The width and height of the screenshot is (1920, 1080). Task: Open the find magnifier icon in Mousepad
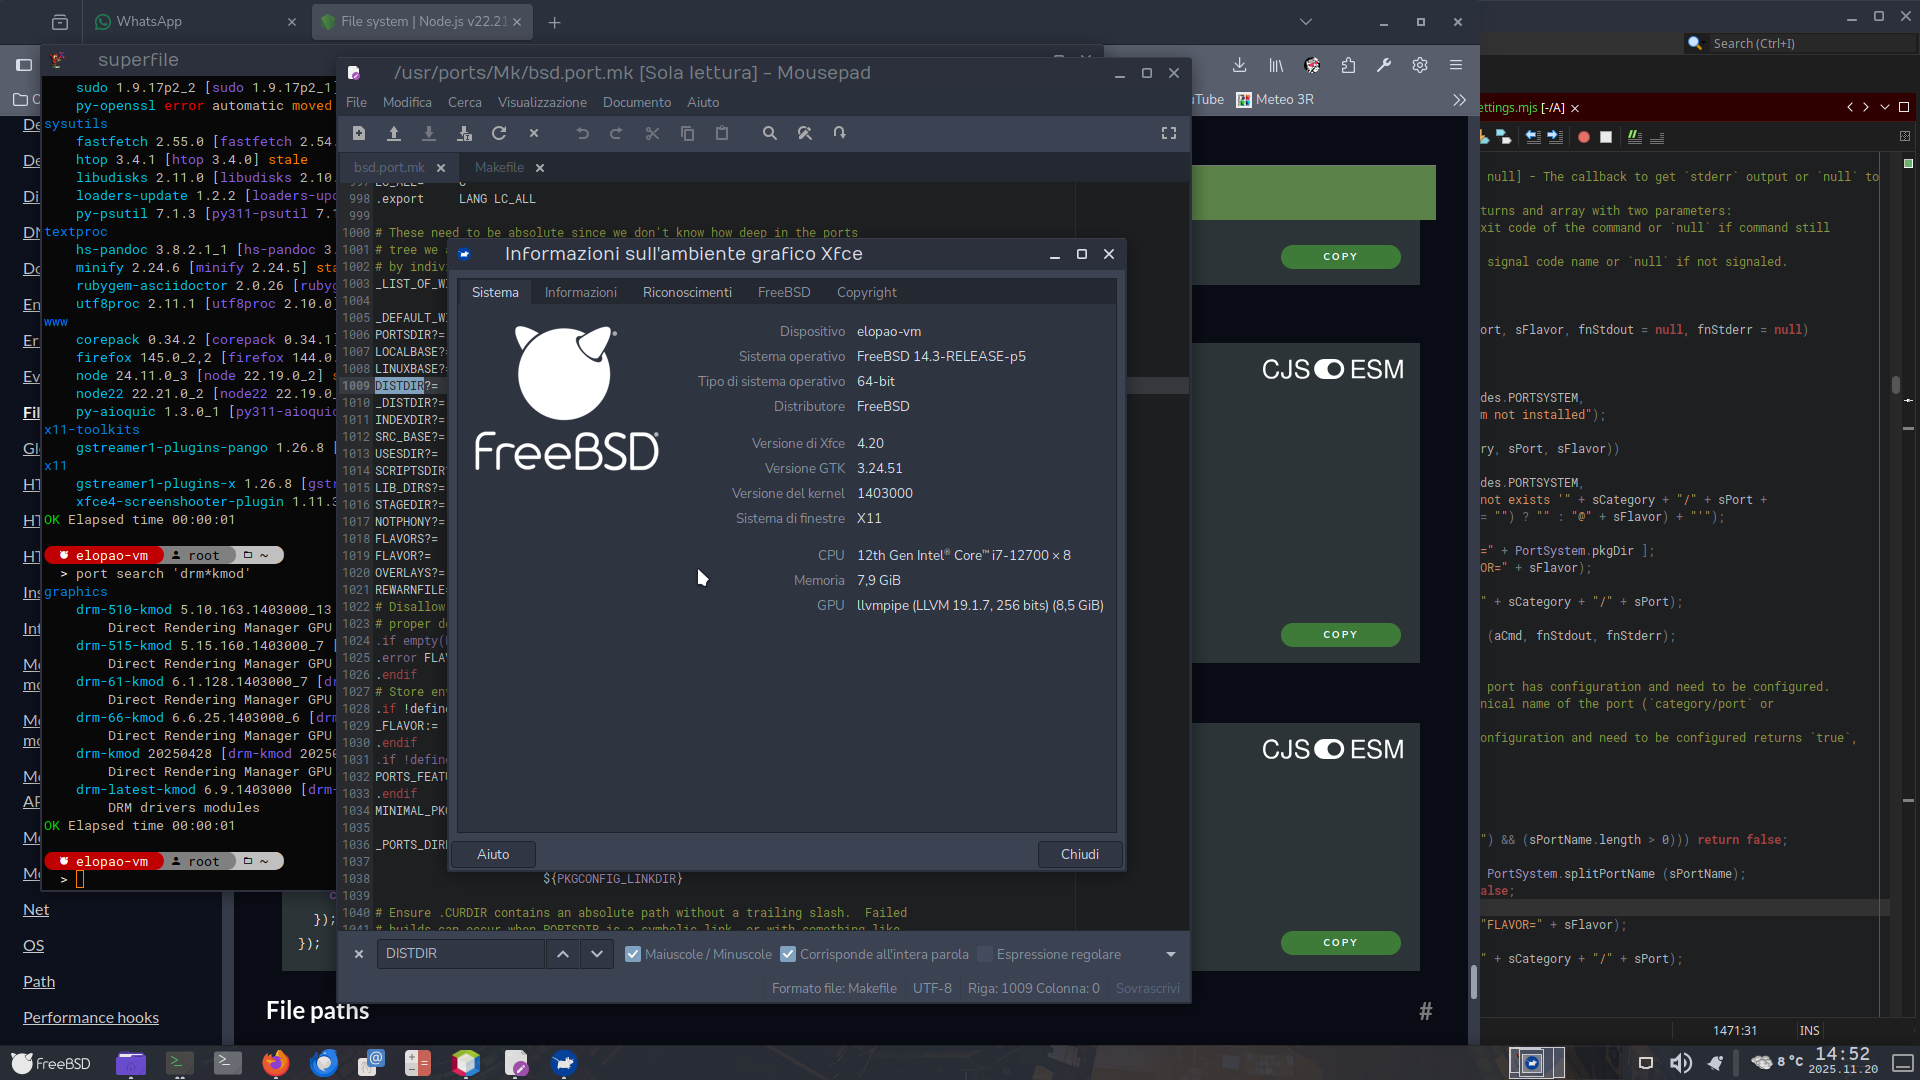pyautogui.click(x=770, y=133)
